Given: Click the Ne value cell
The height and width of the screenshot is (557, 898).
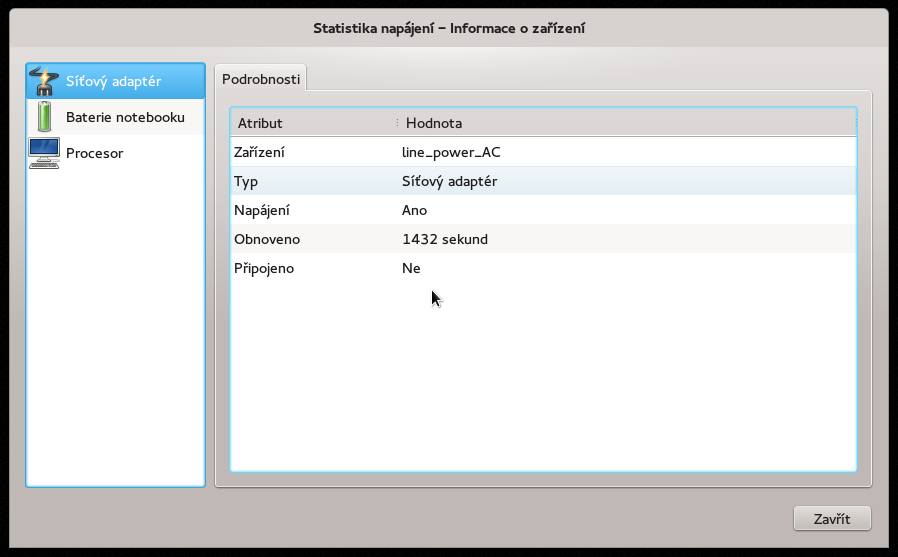Looking at the screenshot, I should point(627,268).
